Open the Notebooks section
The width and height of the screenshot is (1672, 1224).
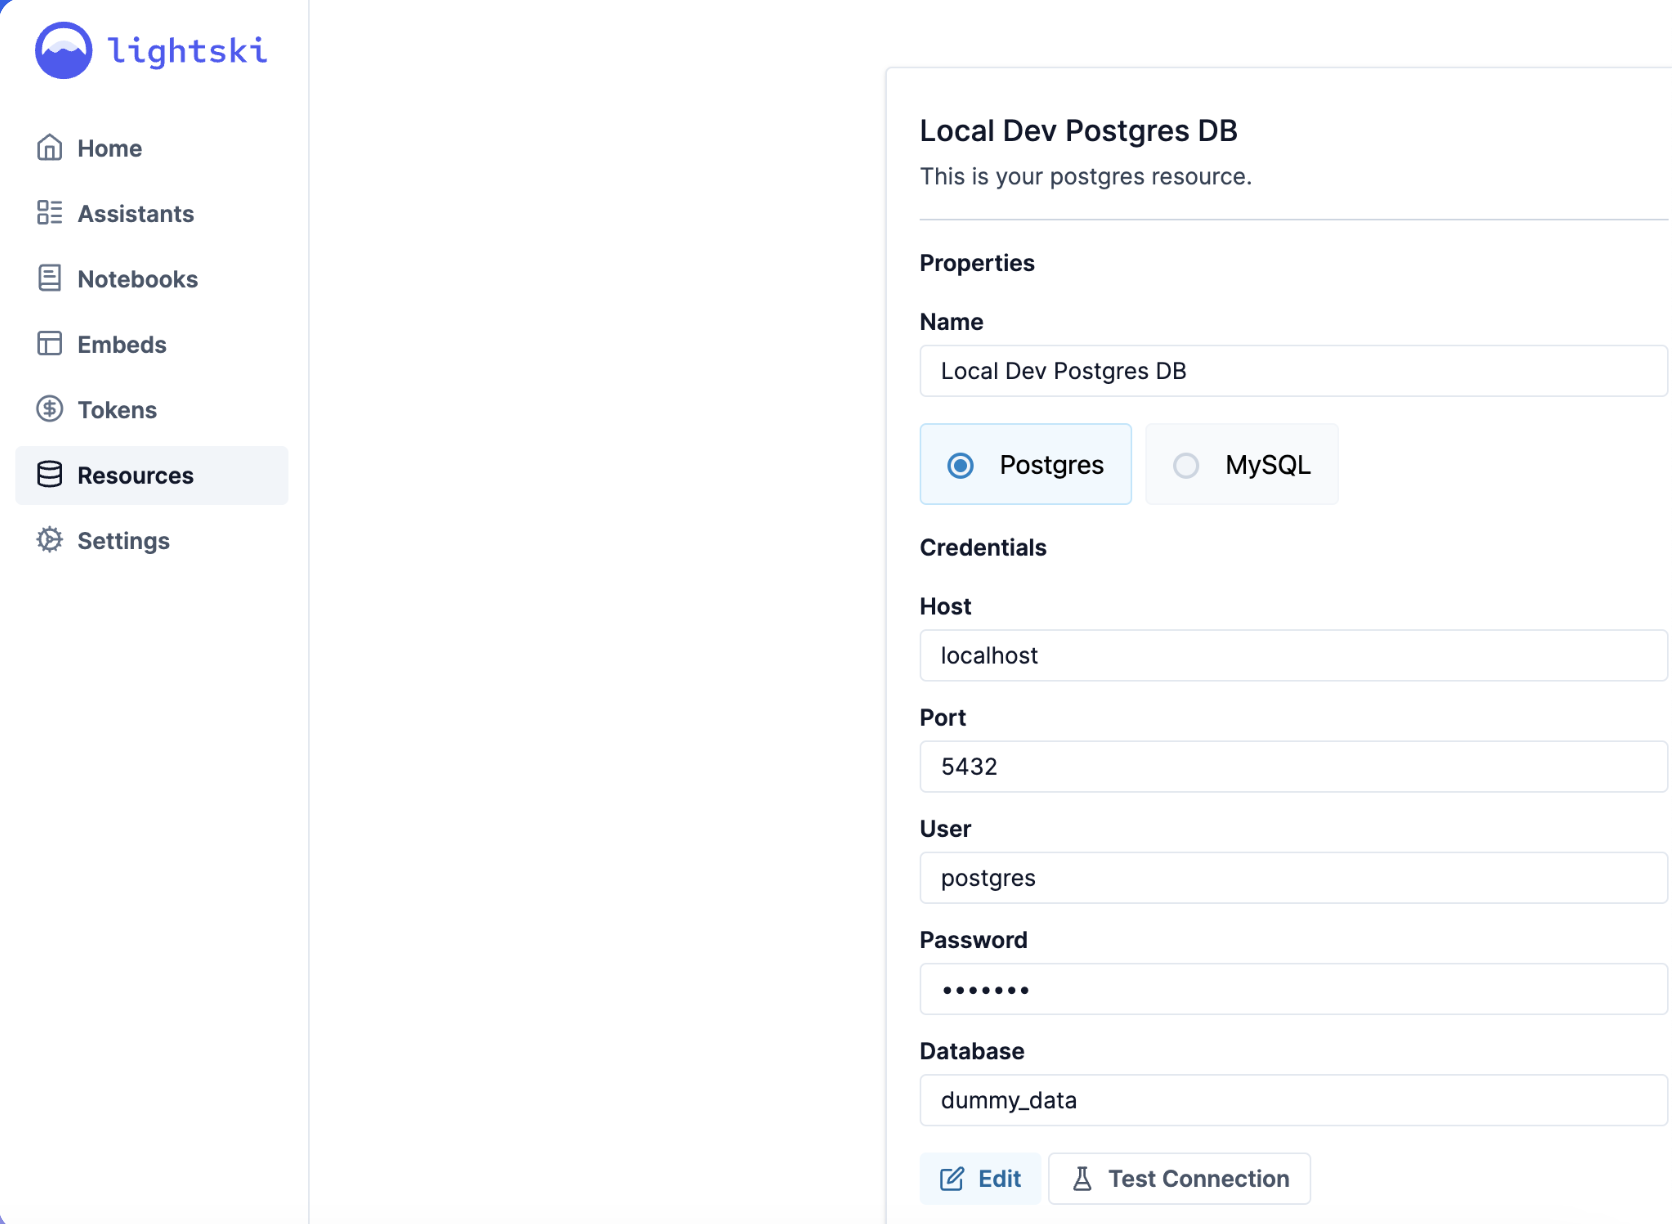coord(137,278)
